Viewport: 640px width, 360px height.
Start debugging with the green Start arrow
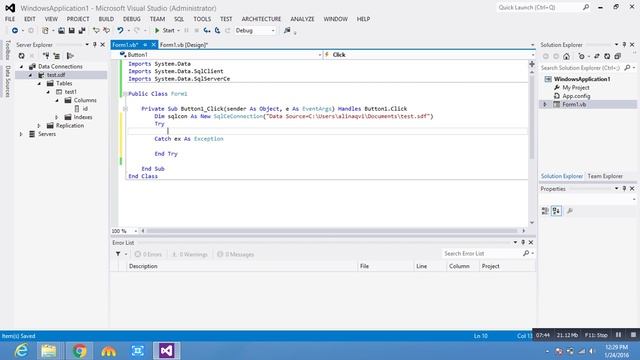157,31
